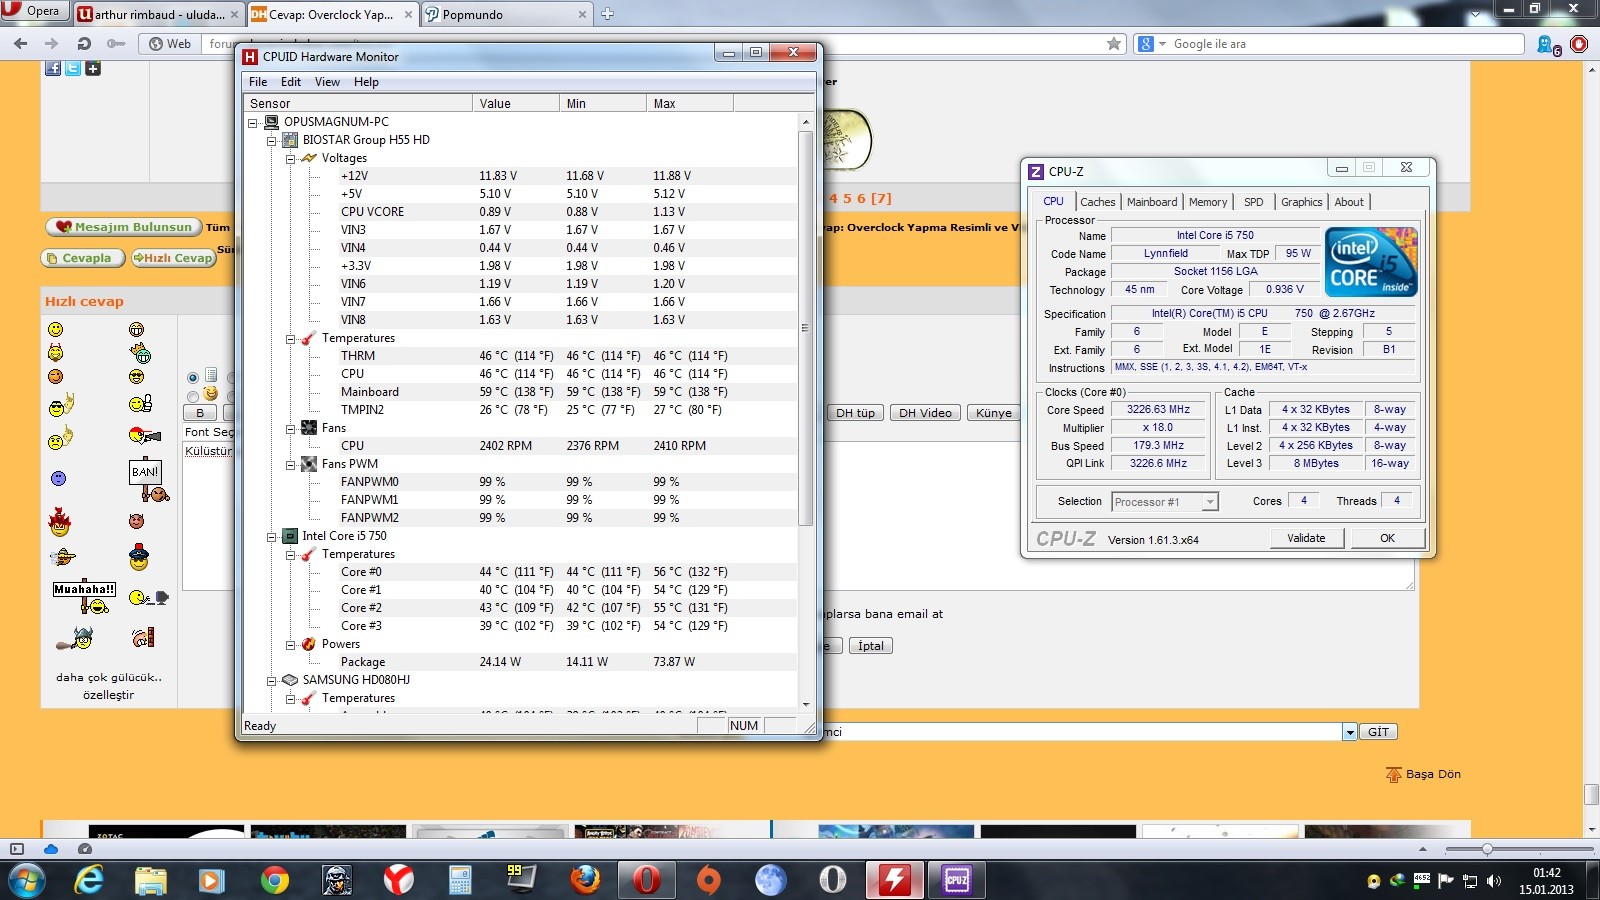Collapse the SAMSUNG HD080HJ node

click(x=271, y=681)
